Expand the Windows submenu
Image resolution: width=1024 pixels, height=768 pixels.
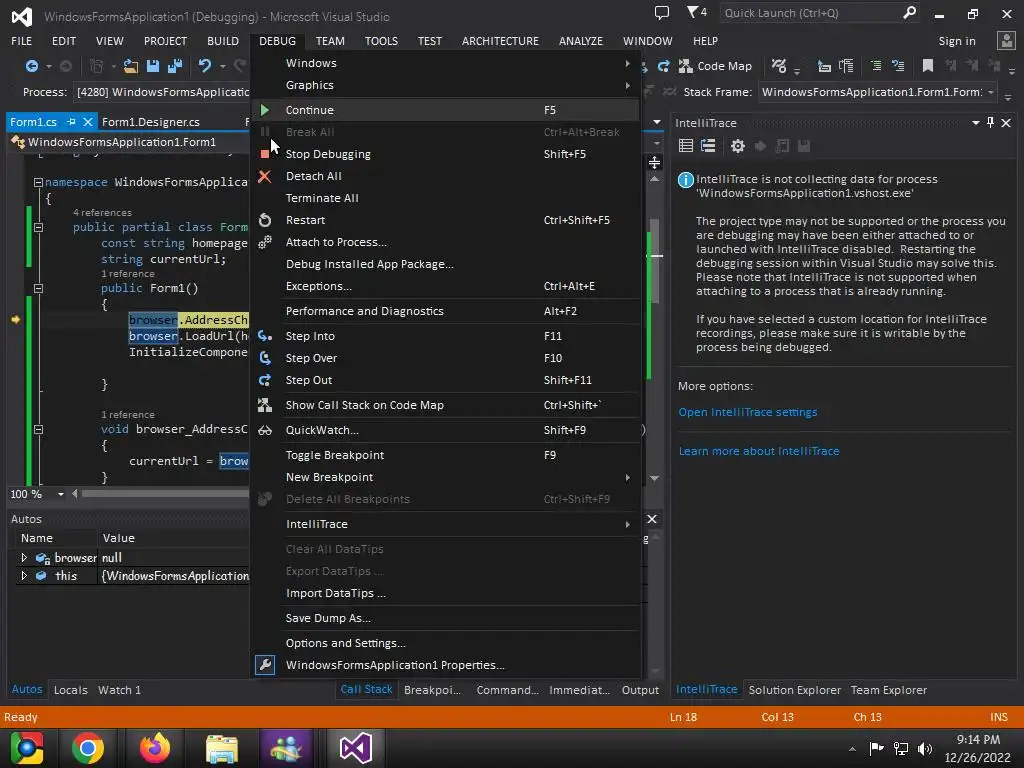coord(445,63)
